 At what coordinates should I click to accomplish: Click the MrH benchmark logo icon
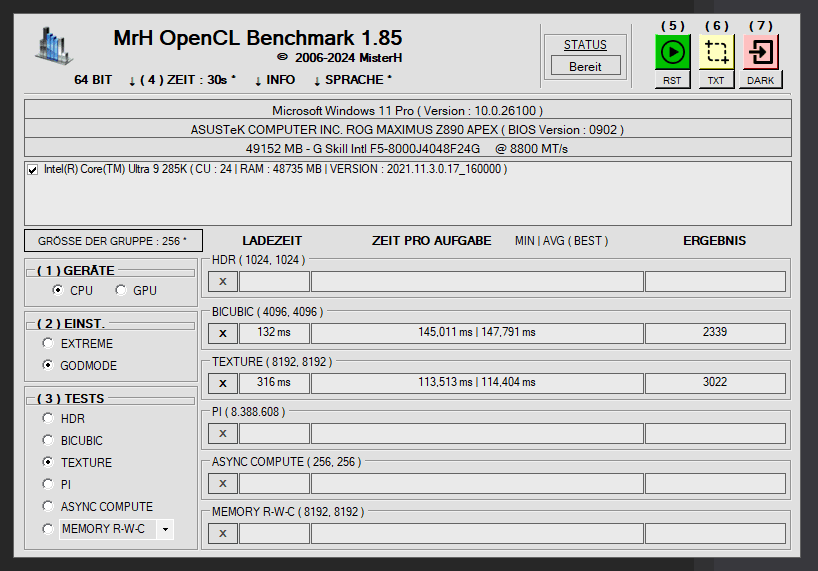(x=54, y=46)
